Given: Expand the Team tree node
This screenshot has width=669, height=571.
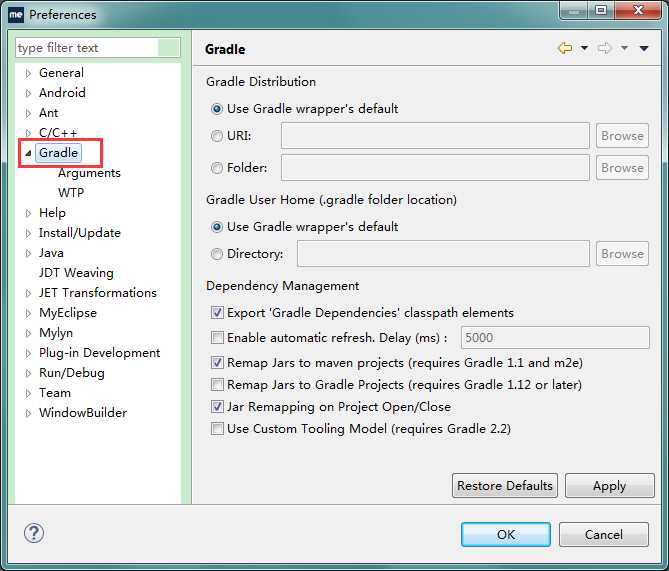Looking at the screenshot, I should click(28, 393).
